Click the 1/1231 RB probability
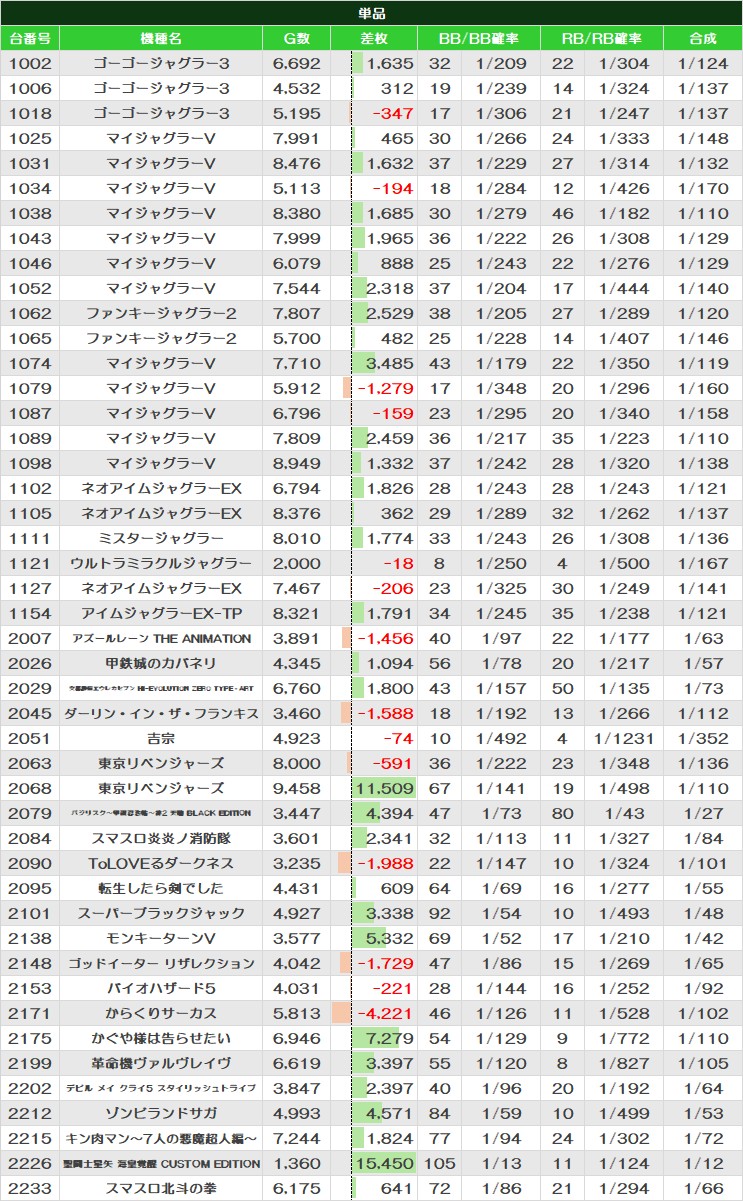 click(623, 738)
